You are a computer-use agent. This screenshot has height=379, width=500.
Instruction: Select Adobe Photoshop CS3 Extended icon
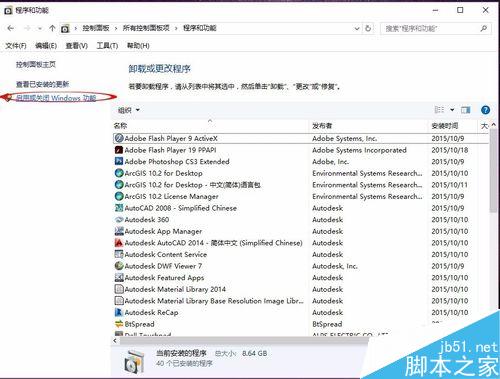[x=119, y=161]
